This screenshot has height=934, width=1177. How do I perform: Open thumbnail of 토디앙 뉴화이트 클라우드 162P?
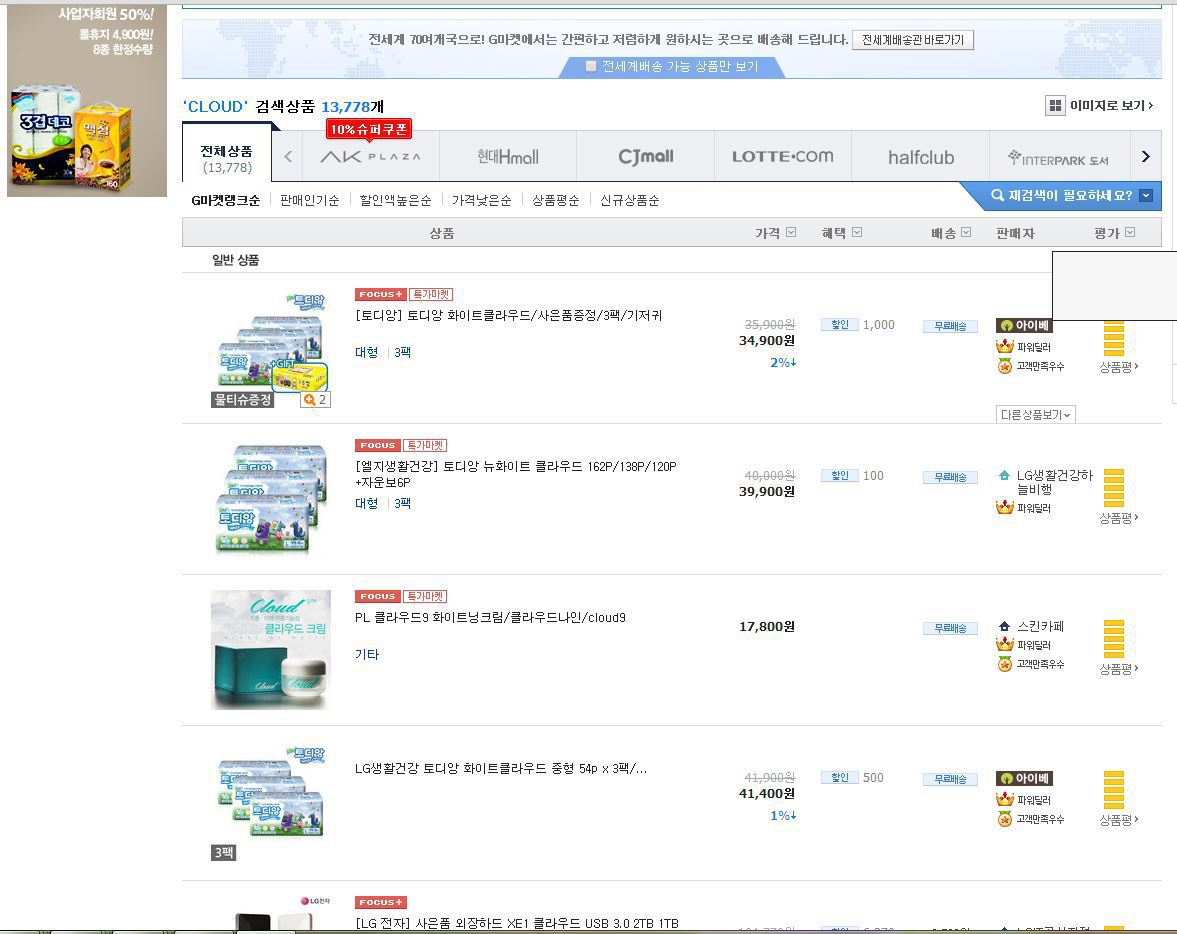(271, 499)
